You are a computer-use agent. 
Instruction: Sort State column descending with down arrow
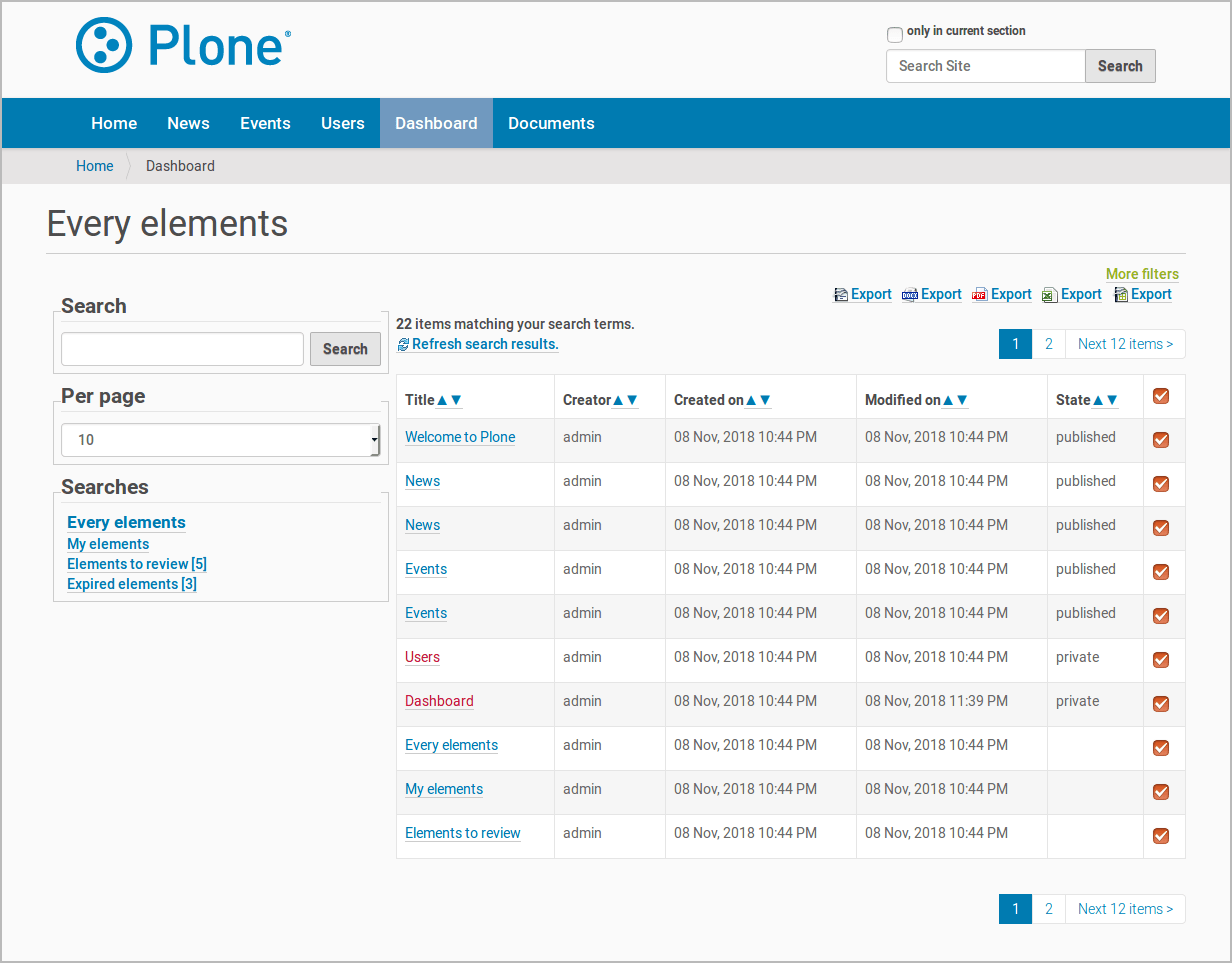tap(1111, 400)
